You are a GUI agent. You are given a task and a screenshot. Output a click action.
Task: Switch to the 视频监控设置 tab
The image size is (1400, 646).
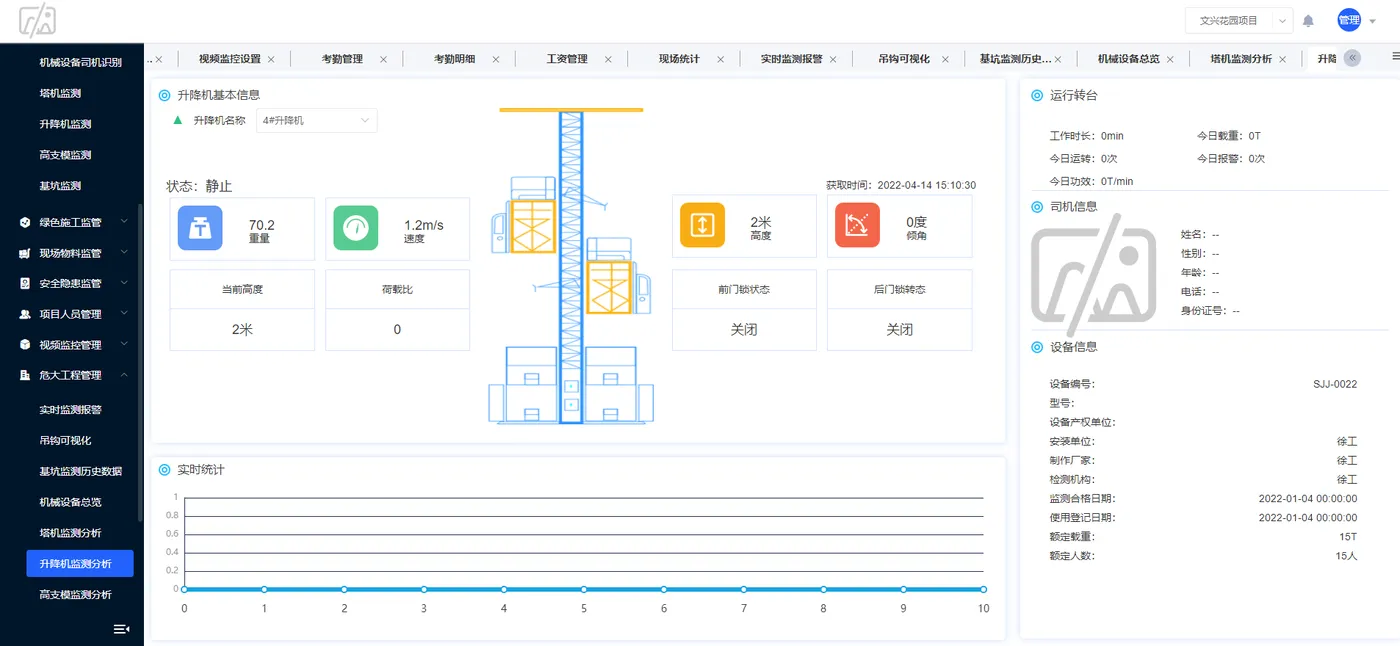229,59
